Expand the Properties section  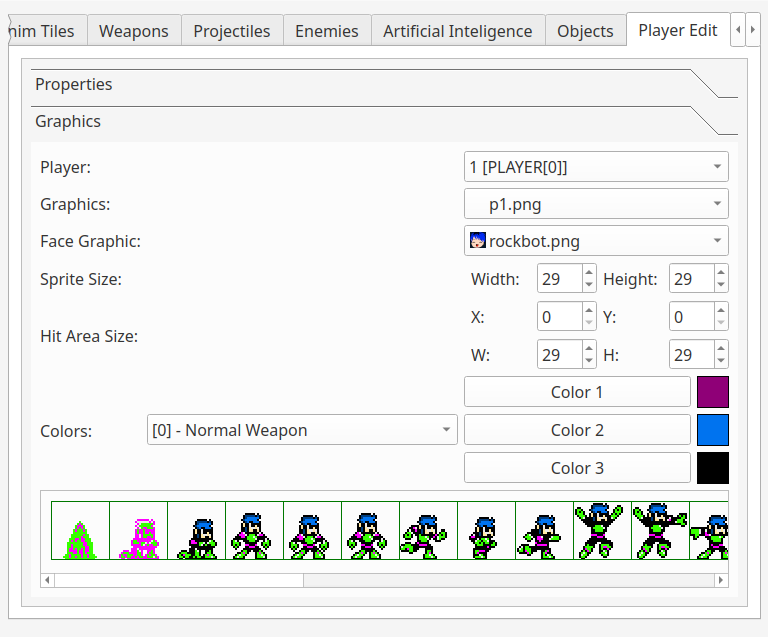pyautogui.click(x=384, y=84)
